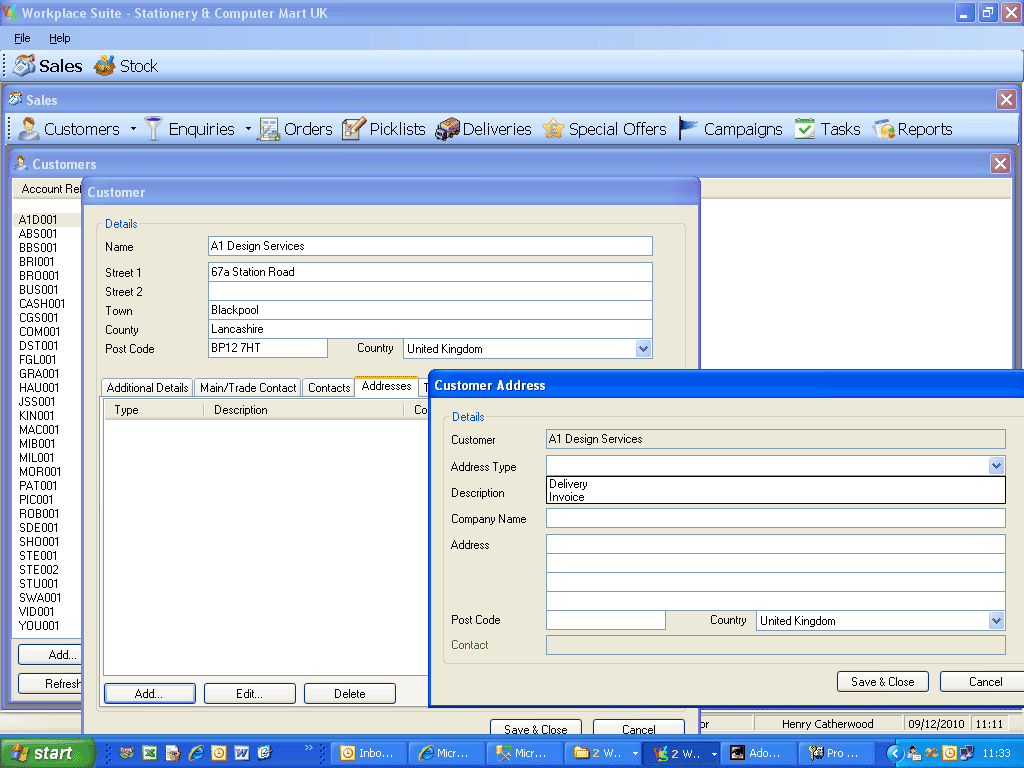Viewport: 1024px width, 768px height.
Task: Open Country dropdown in Customer details
Action: 643,349
